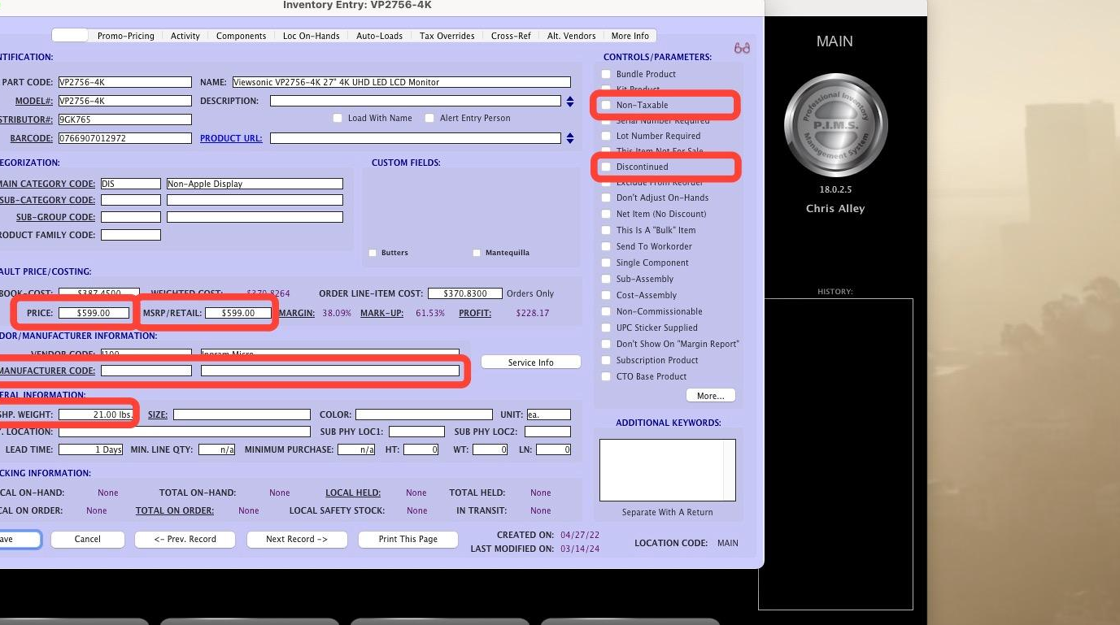Click Separate With A Return text
Screen dimensions: 1120x625
coord(667,512)
